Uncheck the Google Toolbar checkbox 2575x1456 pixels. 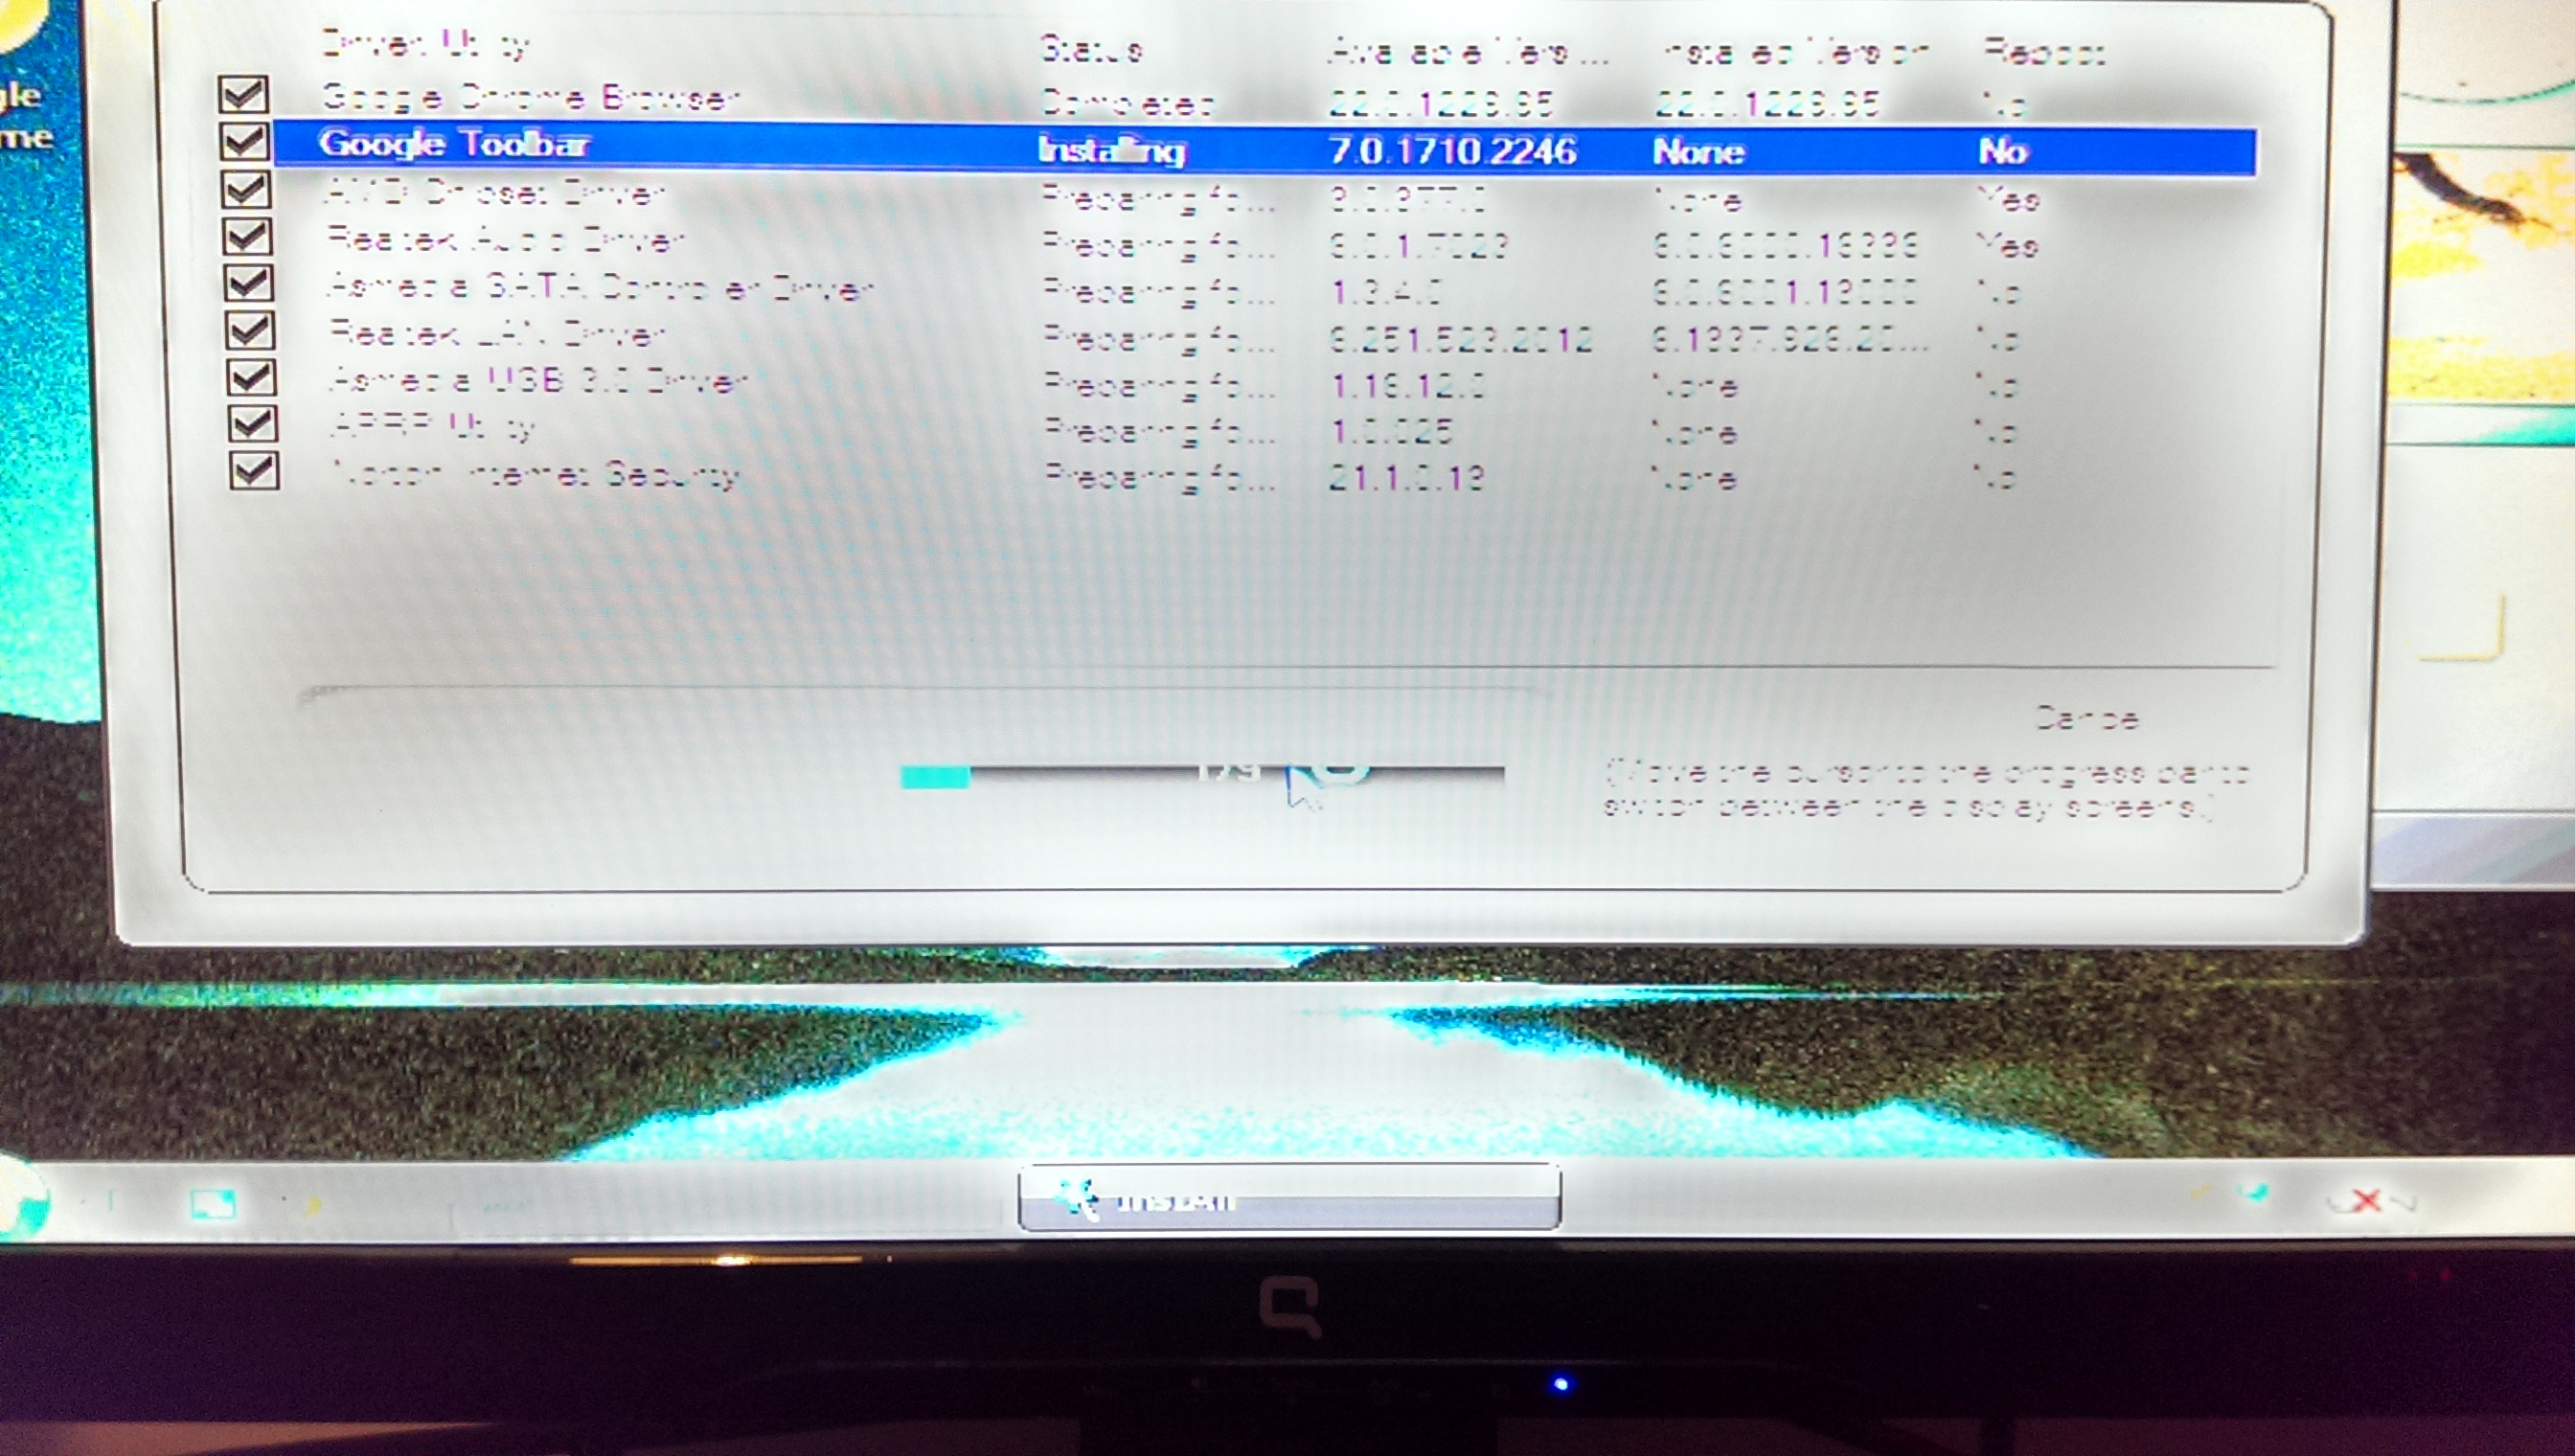click(244, 142)
